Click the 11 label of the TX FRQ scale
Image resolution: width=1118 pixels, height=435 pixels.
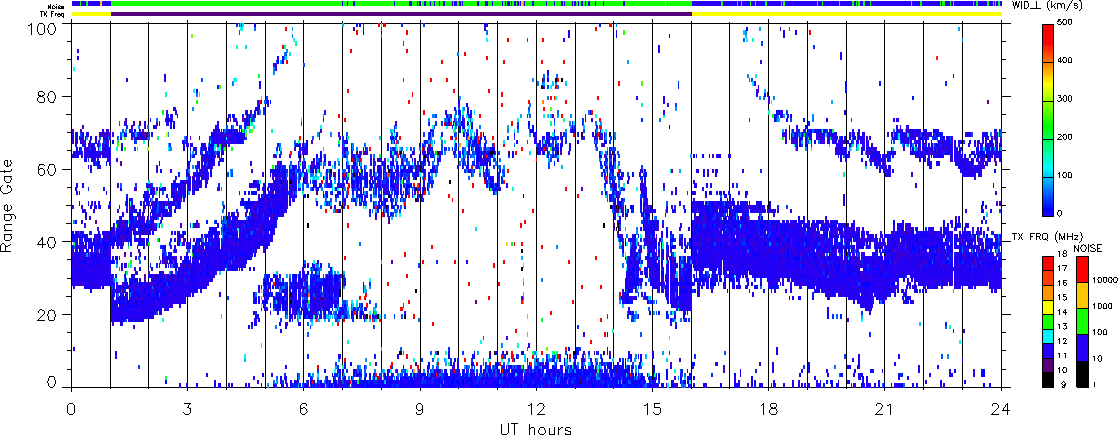(1062, 355)
